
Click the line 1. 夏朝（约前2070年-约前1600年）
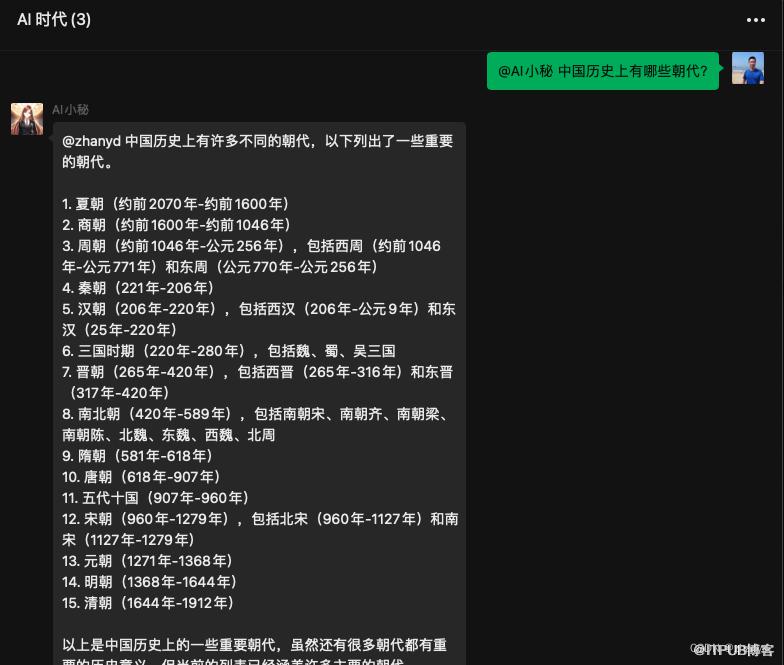coord(176,204)
